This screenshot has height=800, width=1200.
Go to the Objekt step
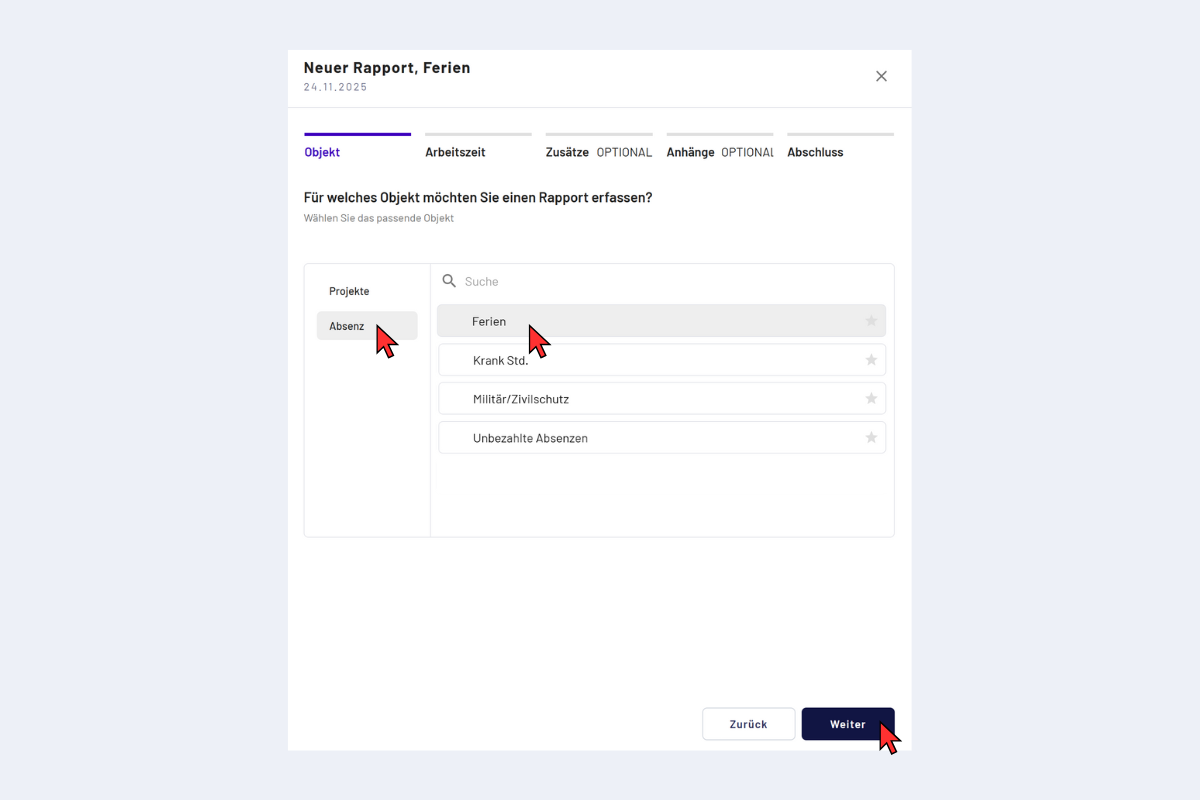tap(322, 152)
